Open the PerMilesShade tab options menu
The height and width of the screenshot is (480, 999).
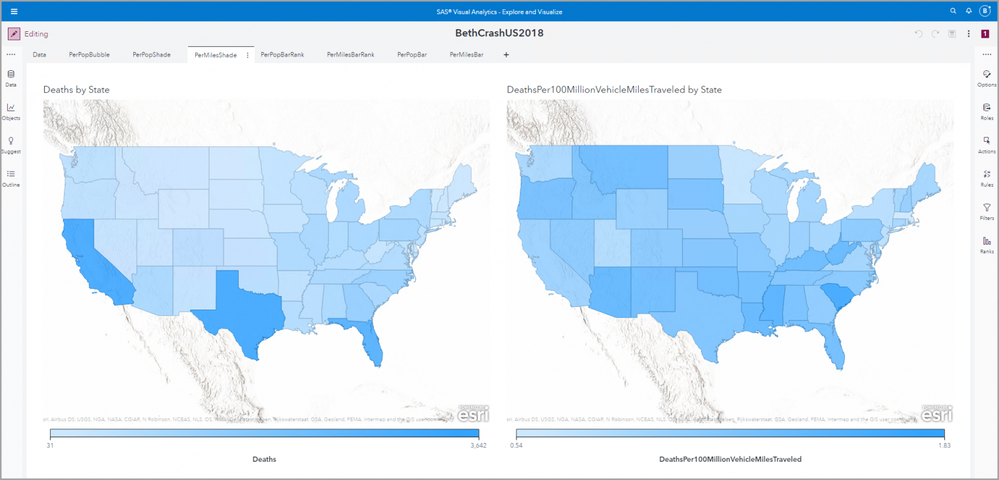tap(247, 55)
